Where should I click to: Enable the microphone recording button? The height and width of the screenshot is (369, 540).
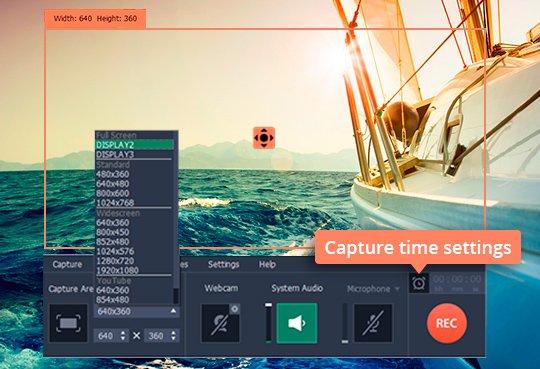[x=373, y=323]
